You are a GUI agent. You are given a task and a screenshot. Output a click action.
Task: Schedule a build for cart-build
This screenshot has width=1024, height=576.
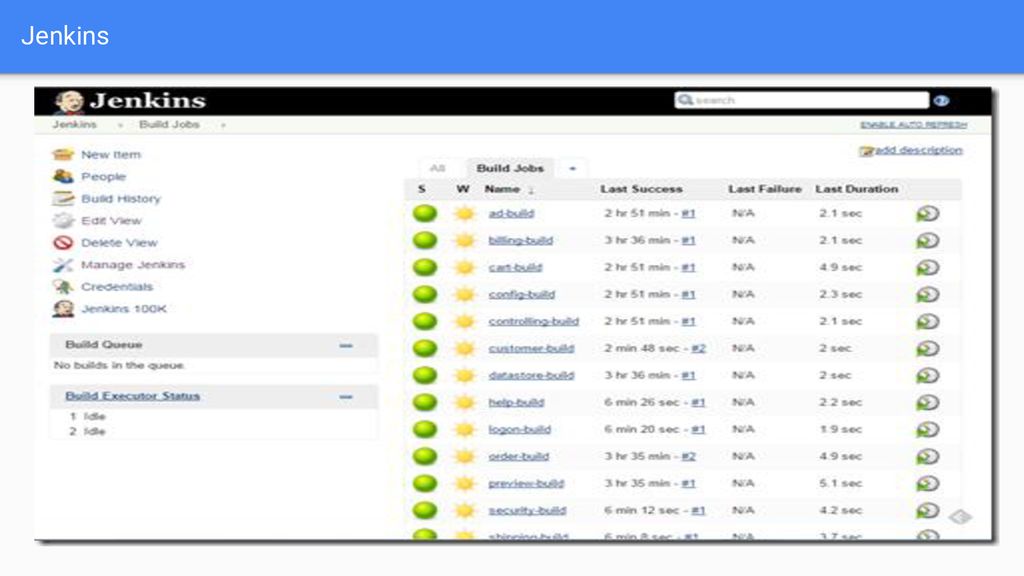click(x=927, y=268)
